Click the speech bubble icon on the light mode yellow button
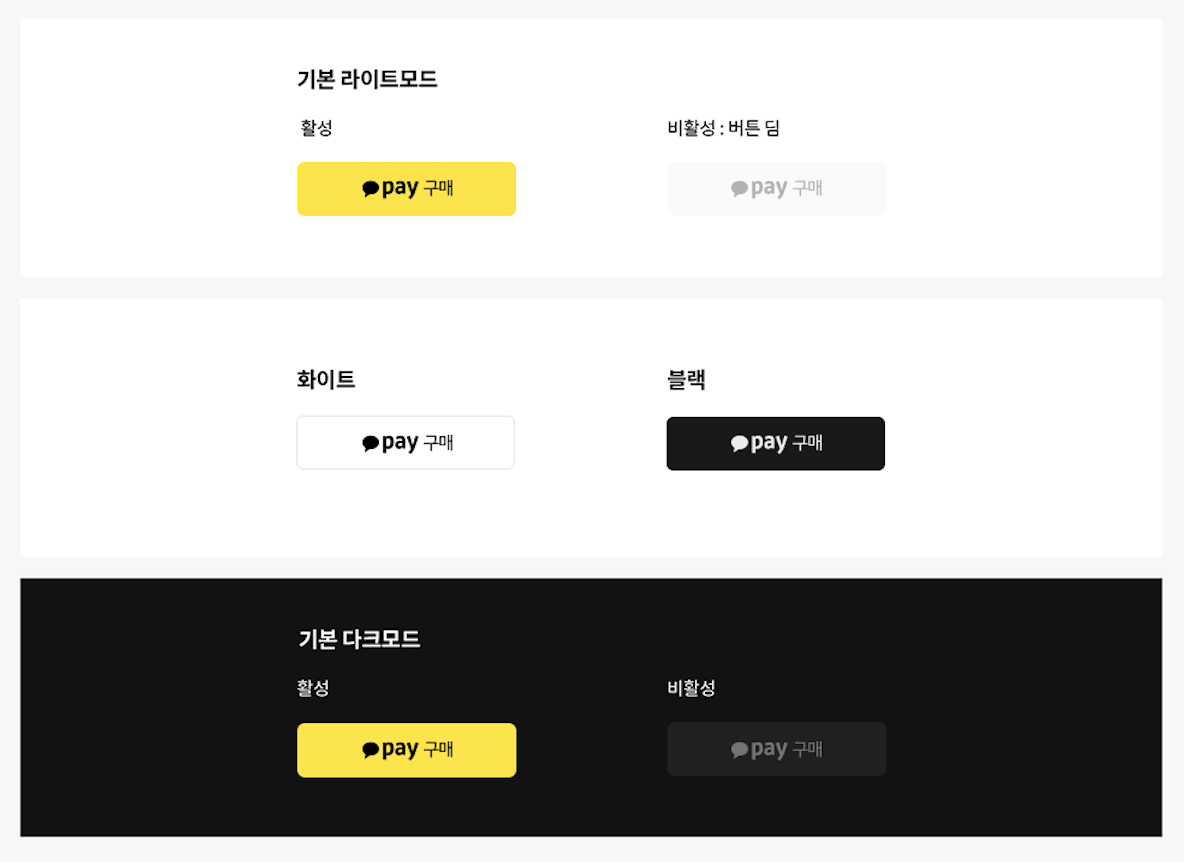This screenshot has width=1184, height=862. (370, 189)
